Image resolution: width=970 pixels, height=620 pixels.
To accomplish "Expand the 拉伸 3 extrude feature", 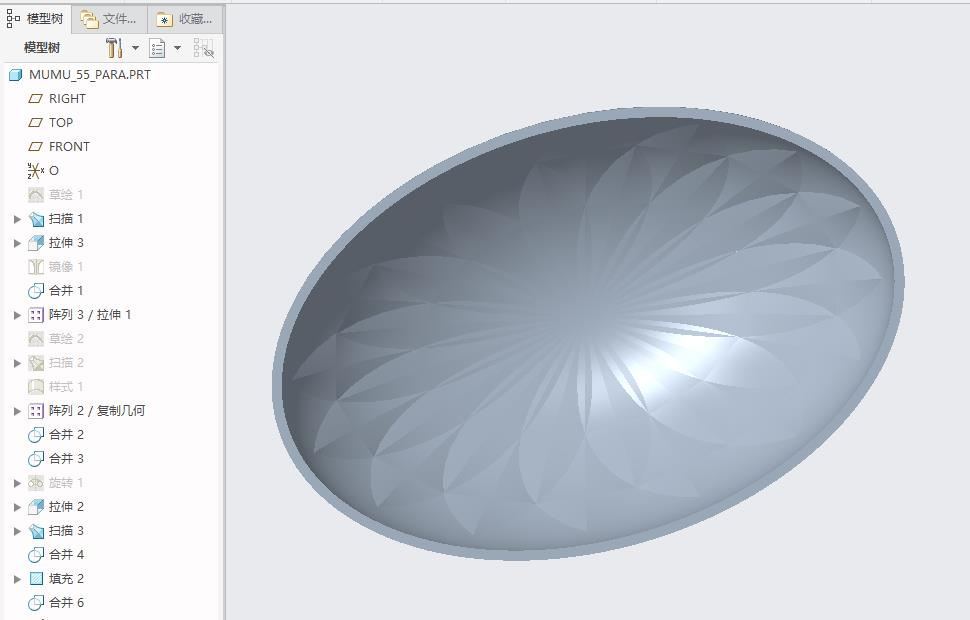I will tap(17, 243).
